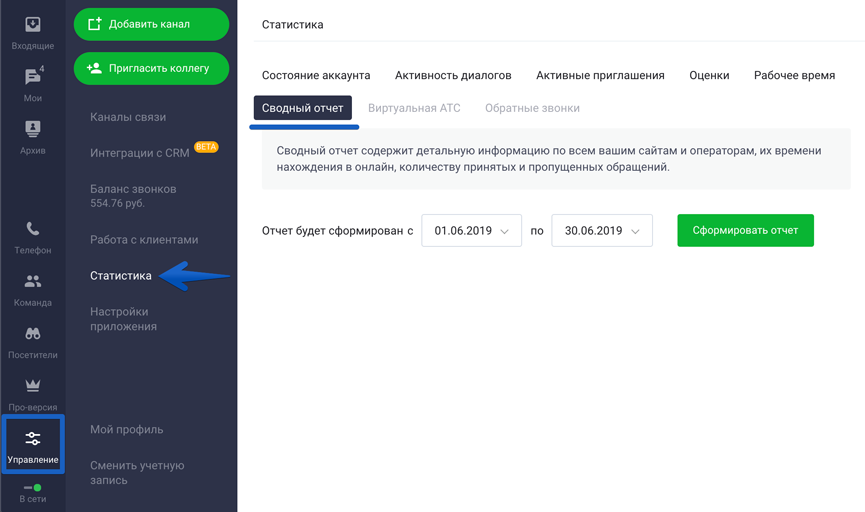The height and width of the screenshot is (512, 865).
Task: Select the Сводный отчет tab
Action: point(302,108)
